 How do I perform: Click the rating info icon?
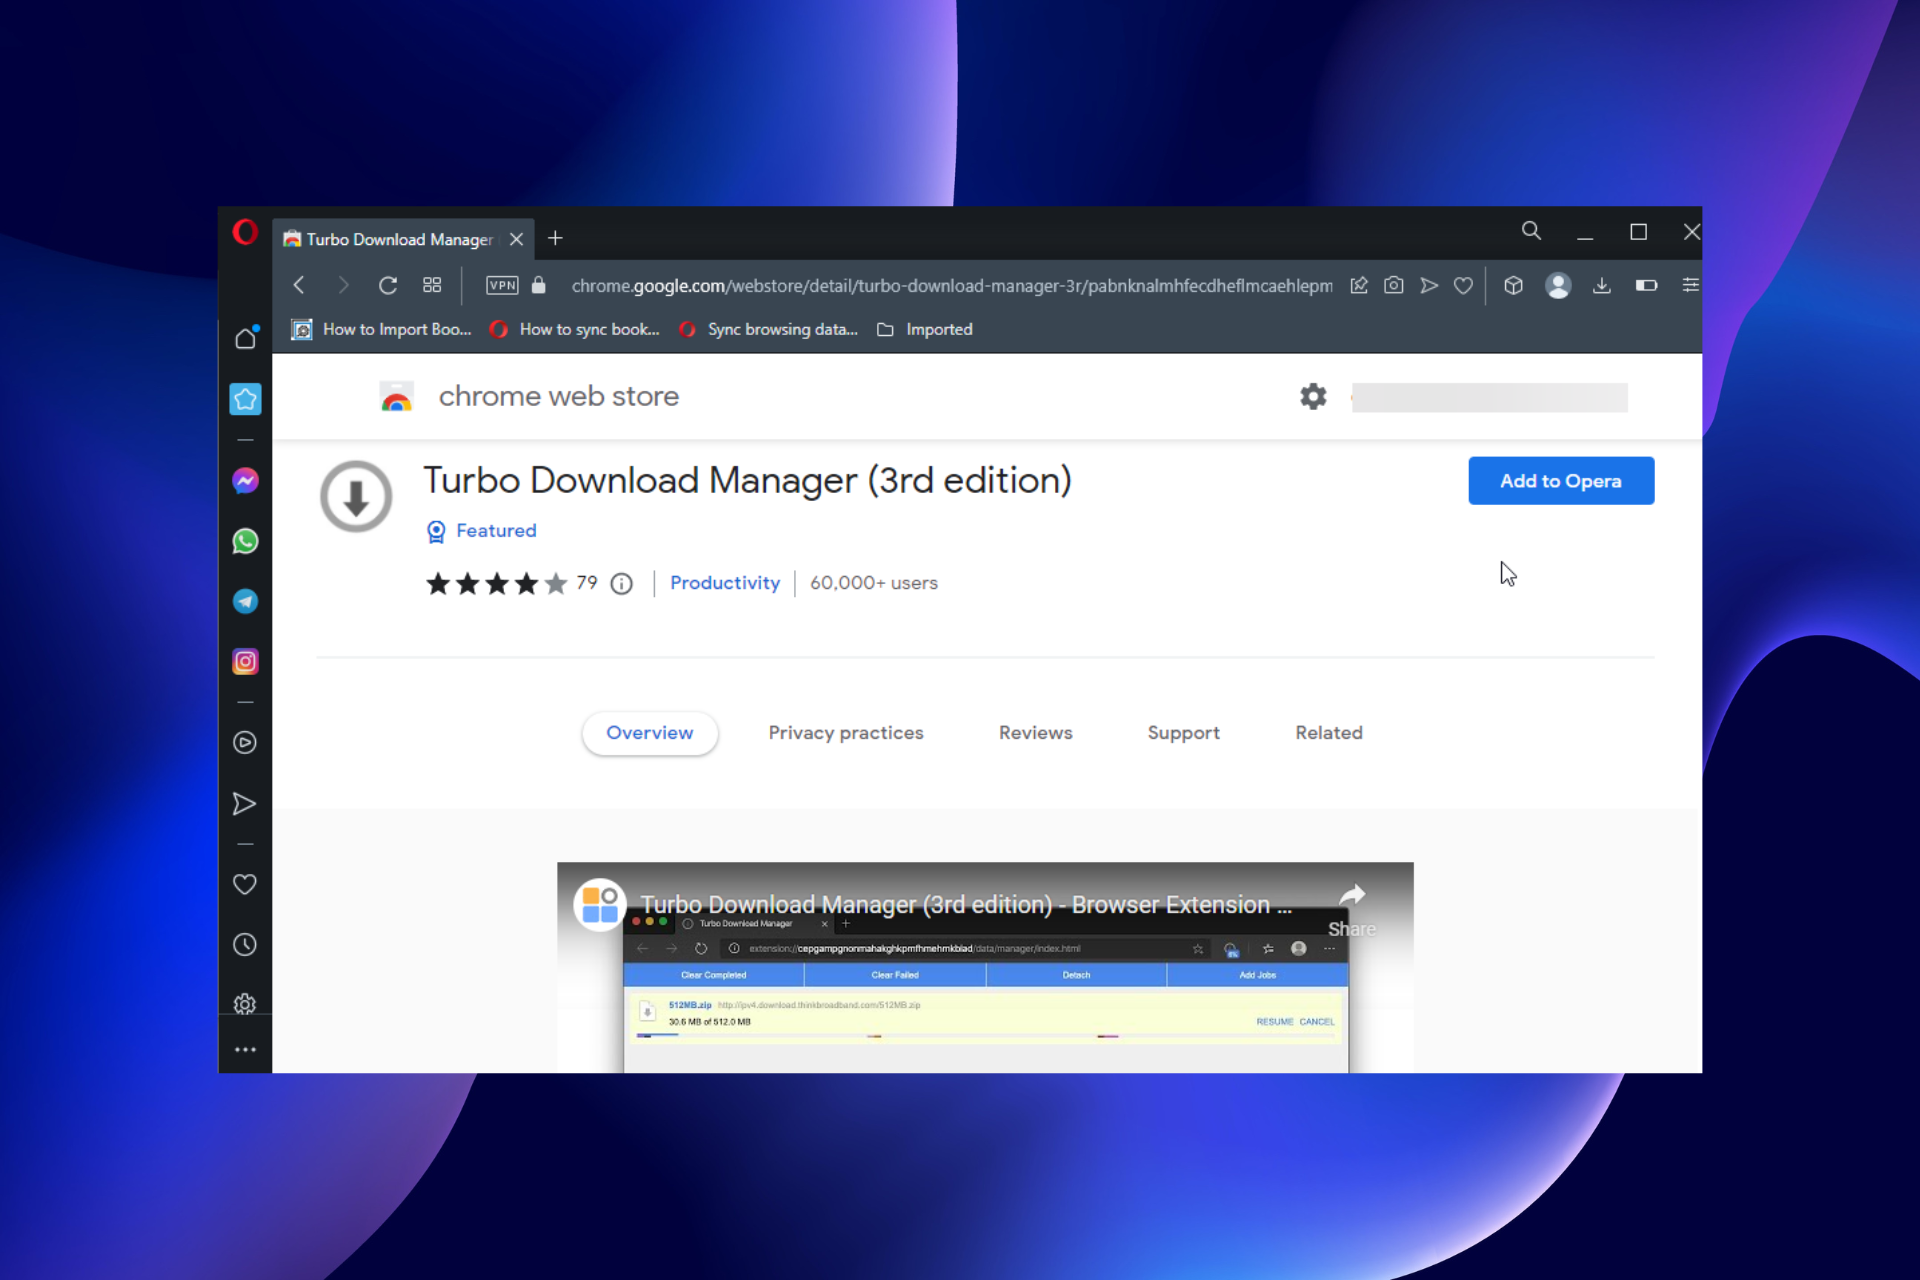[x=622, y=584]
